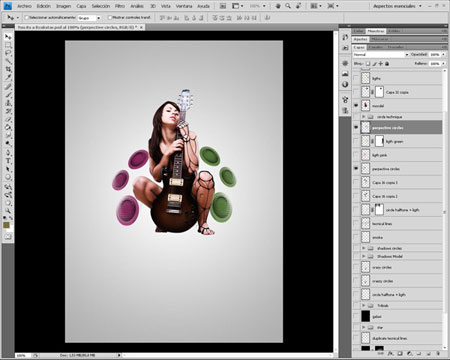Select the Type (T) tool
The image size is (450, 360).
(8, 161)
